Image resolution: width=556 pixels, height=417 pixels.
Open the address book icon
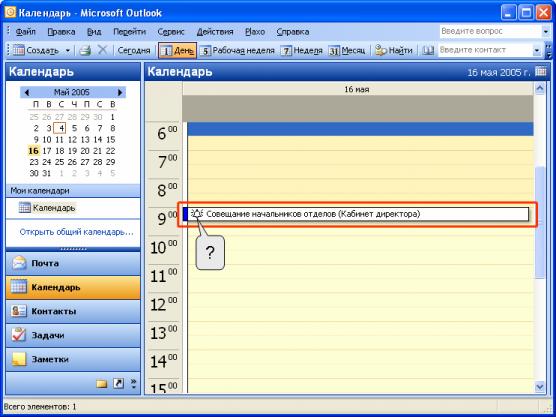(x=428, y=51)
